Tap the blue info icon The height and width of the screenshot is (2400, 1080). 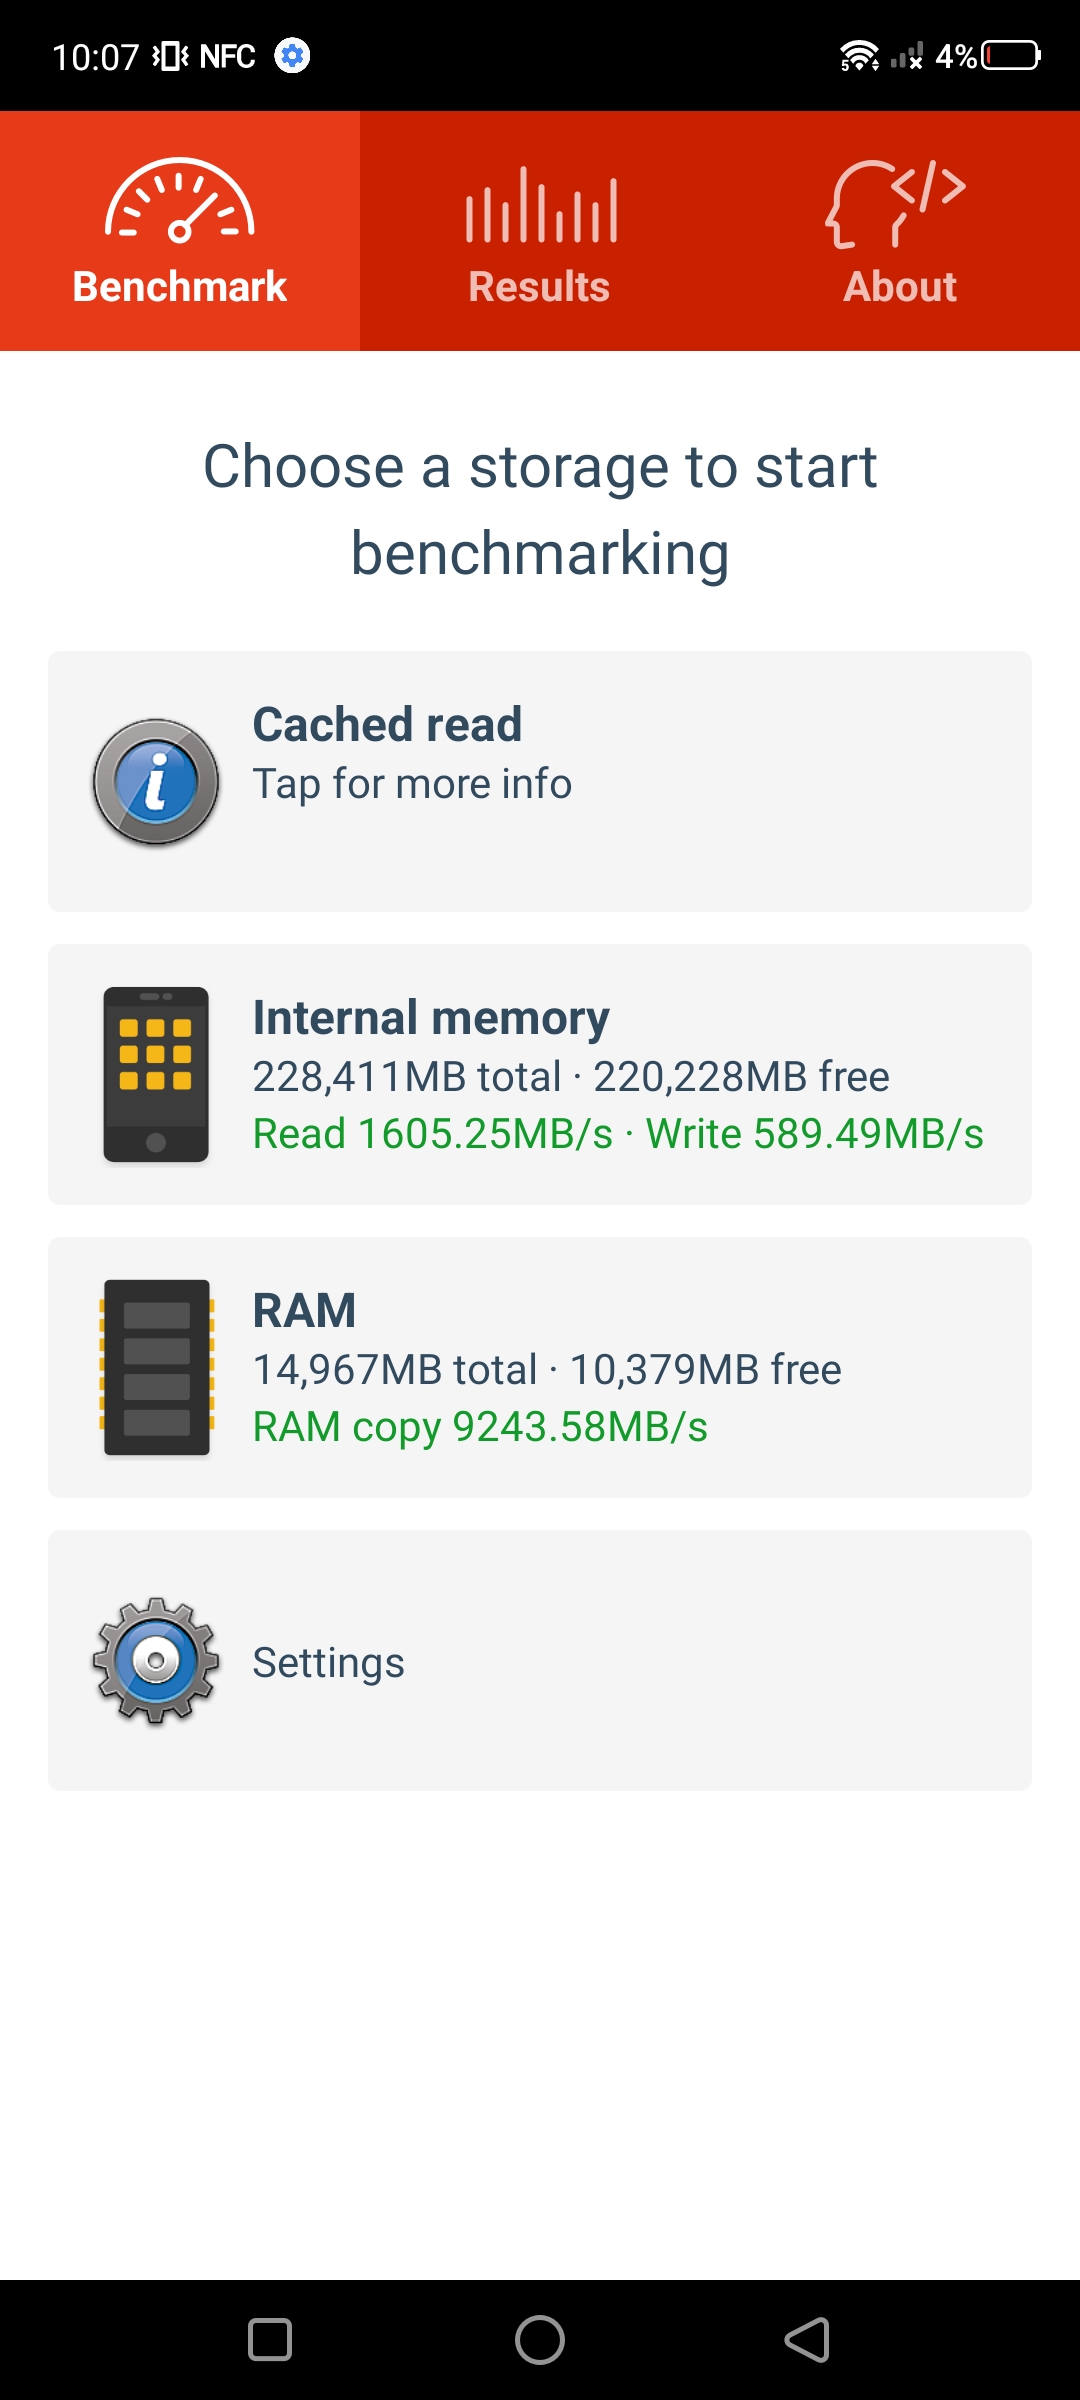pos(156,782)
